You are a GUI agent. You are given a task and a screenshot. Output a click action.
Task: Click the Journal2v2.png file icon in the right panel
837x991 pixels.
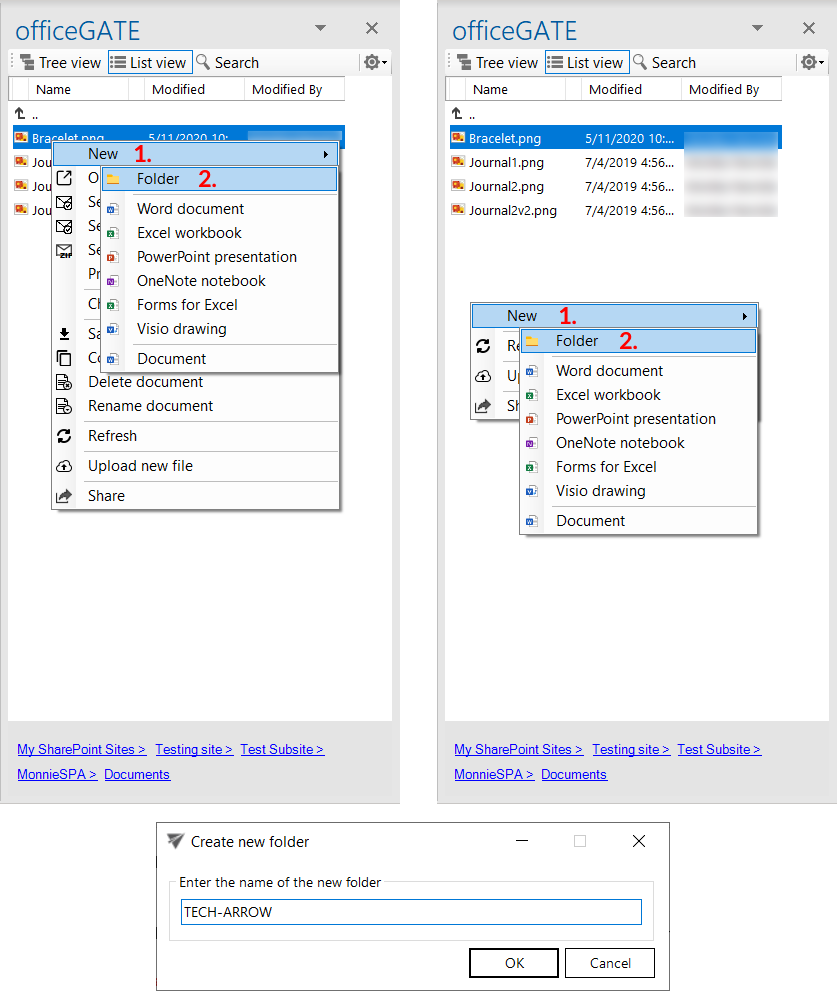pyautogui.click(x=457, y=210)
